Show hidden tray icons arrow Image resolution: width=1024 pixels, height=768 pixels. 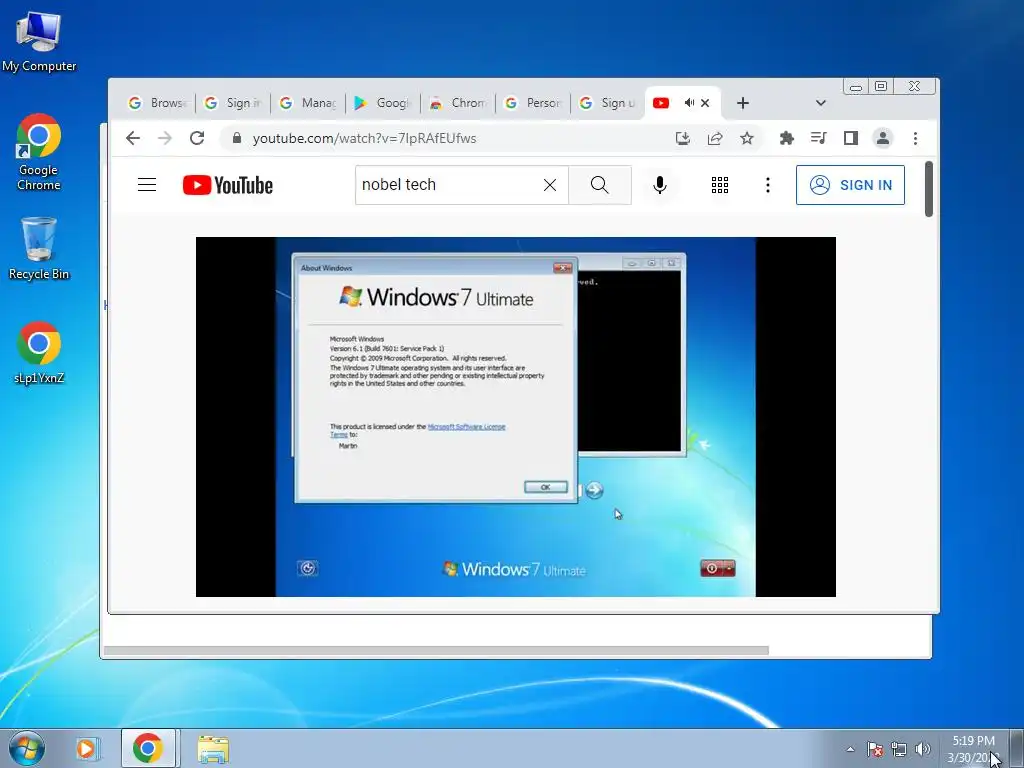[x=850, y=749]
